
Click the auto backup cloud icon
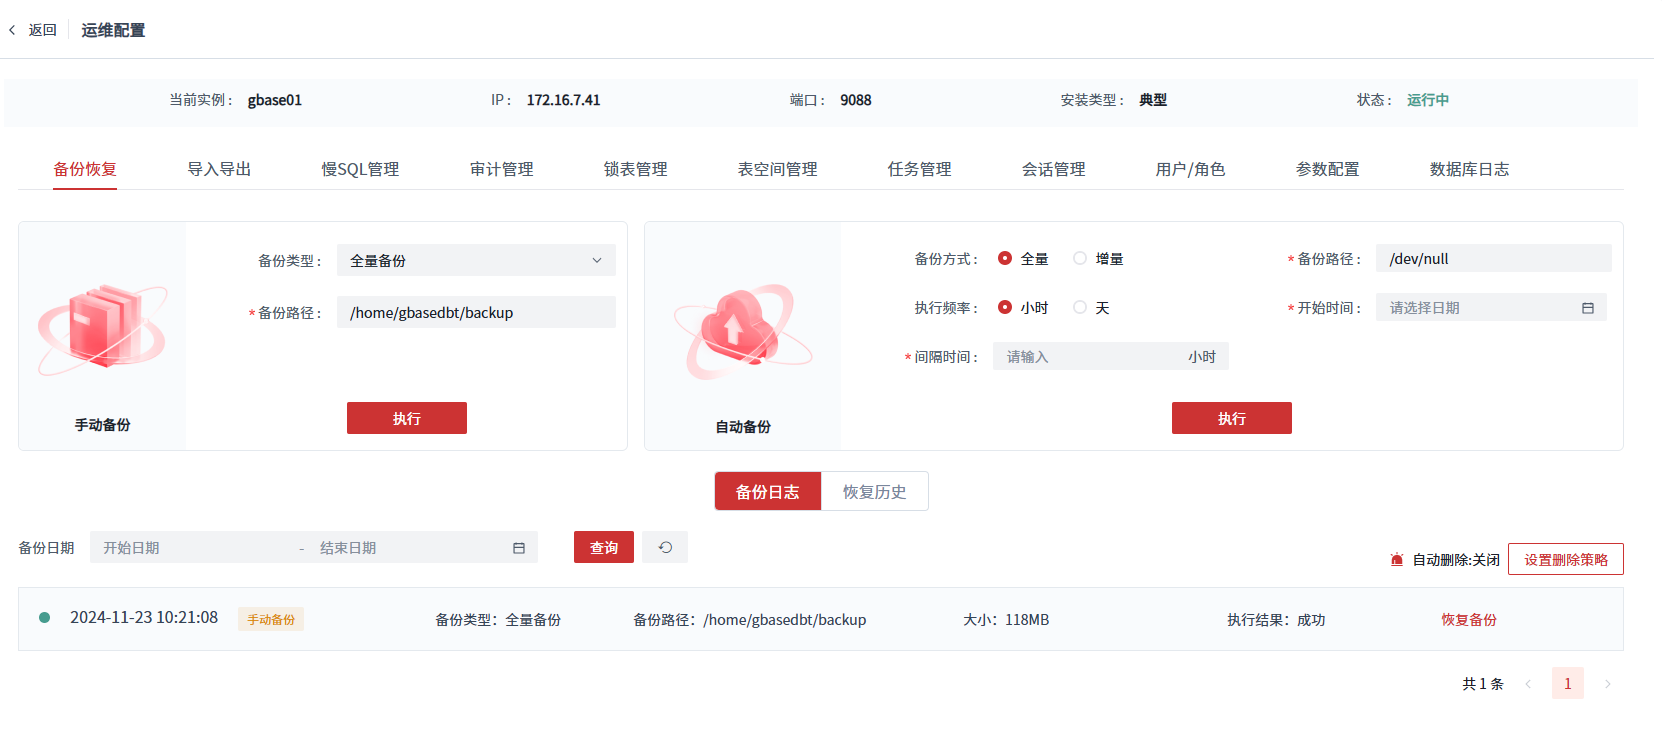(x=742, y=330)
